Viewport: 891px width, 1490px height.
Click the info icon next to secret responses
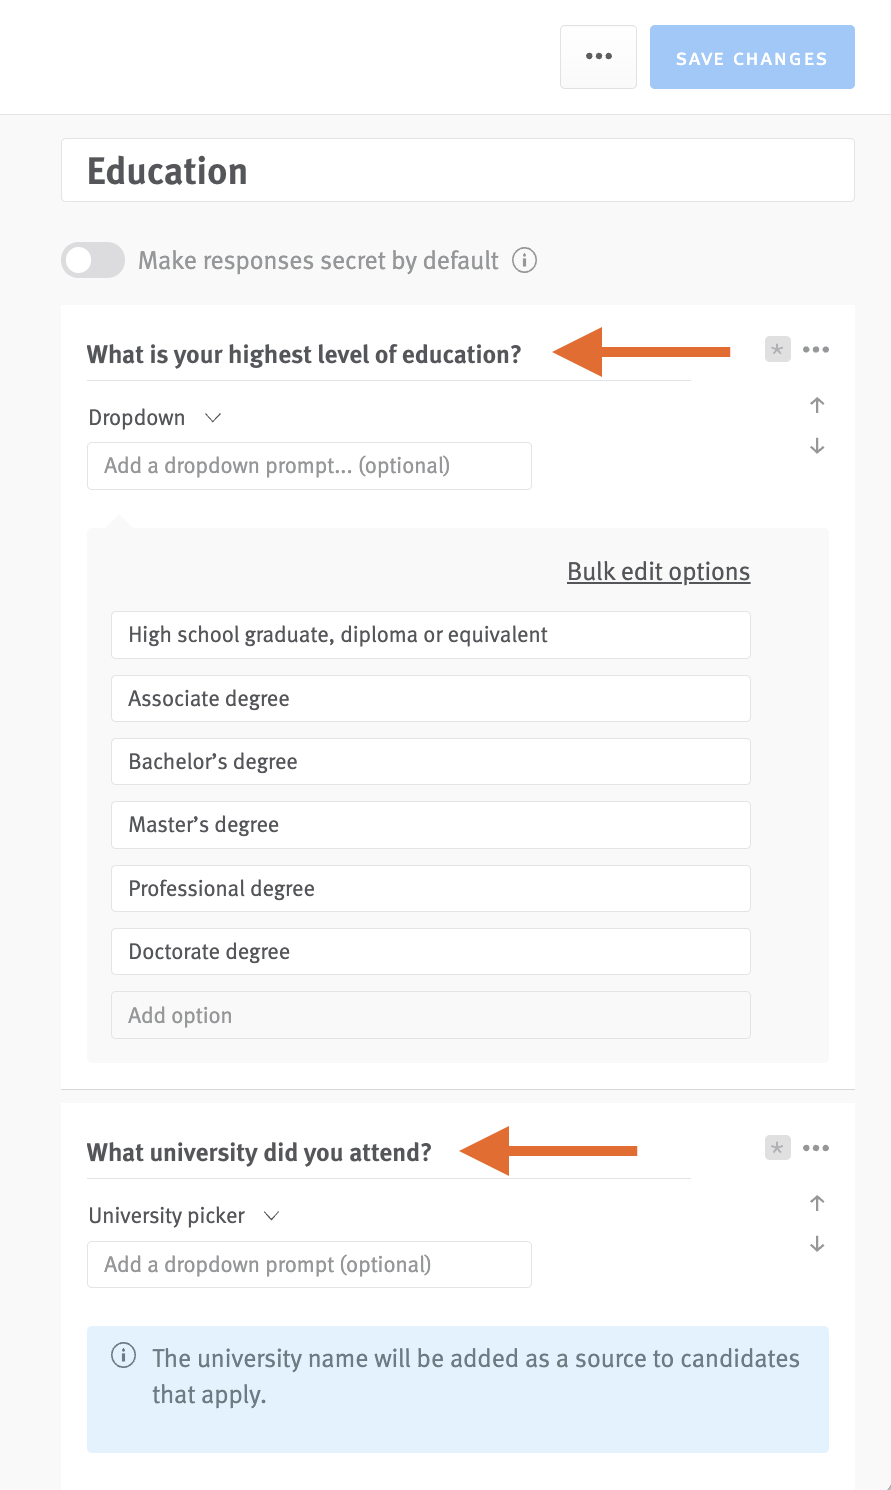(x=525, y=260)
